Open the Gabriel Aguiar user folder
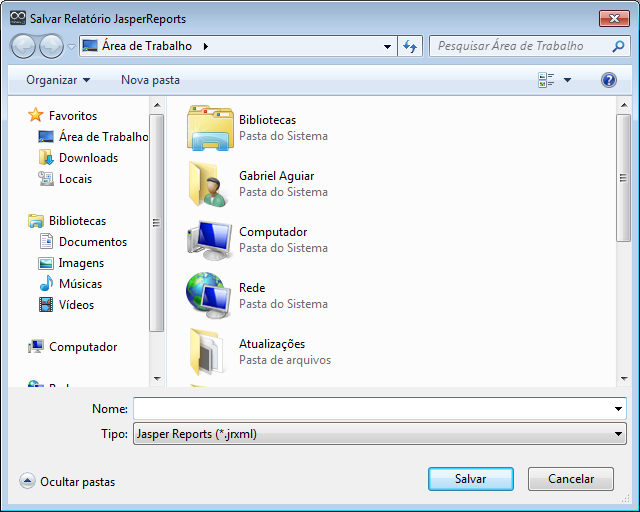Image resolution: width=640 pixels, height=512 pixels. (209, 184)
